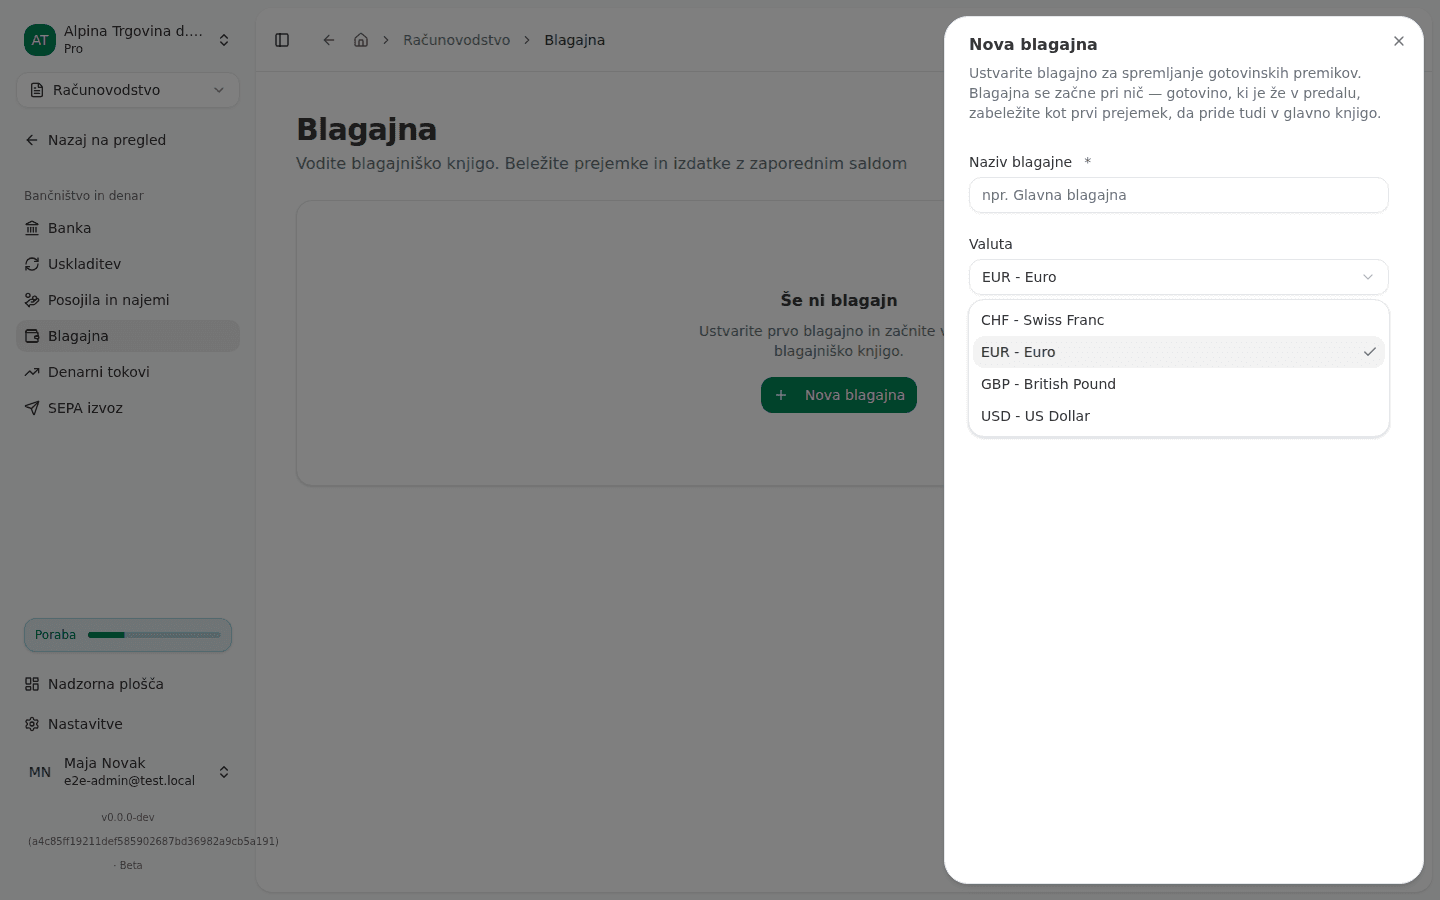Click the Blagajna breadcrumb text
Image resolution: width=1440 pixels, height=900 pixels.
coord(574,40)
